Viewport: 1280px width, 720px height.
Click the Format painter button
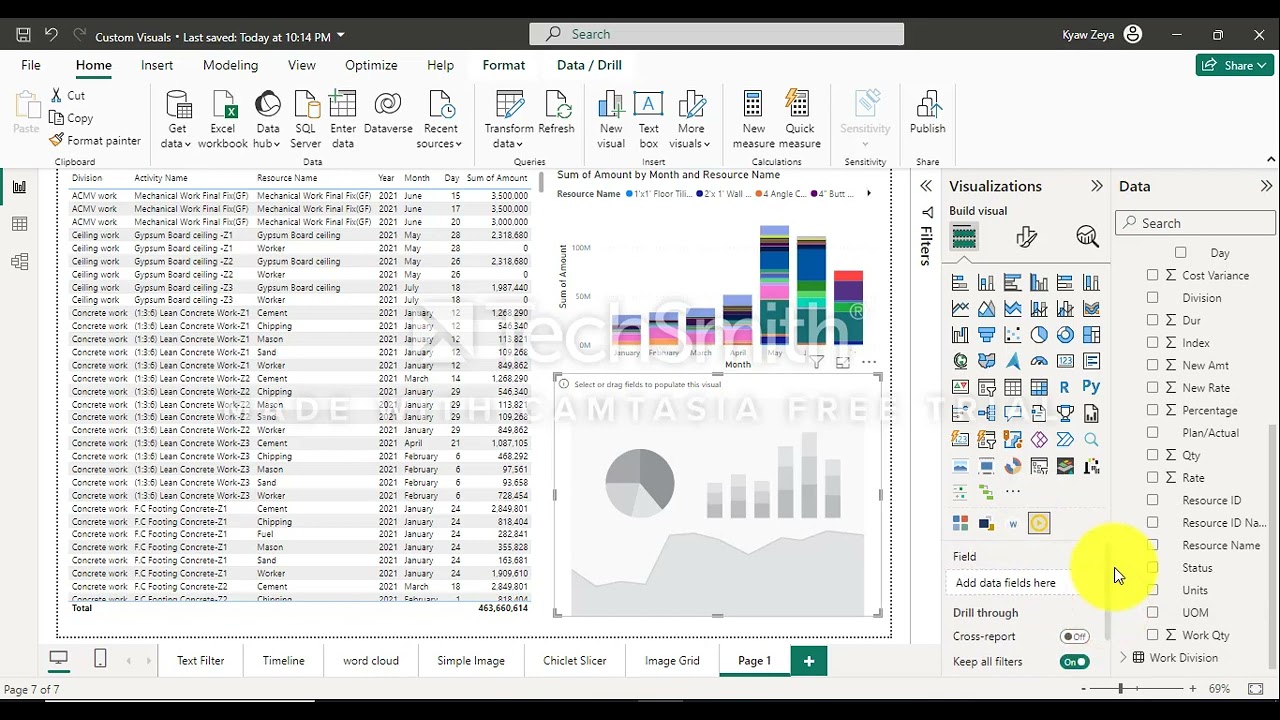(95, 141)
